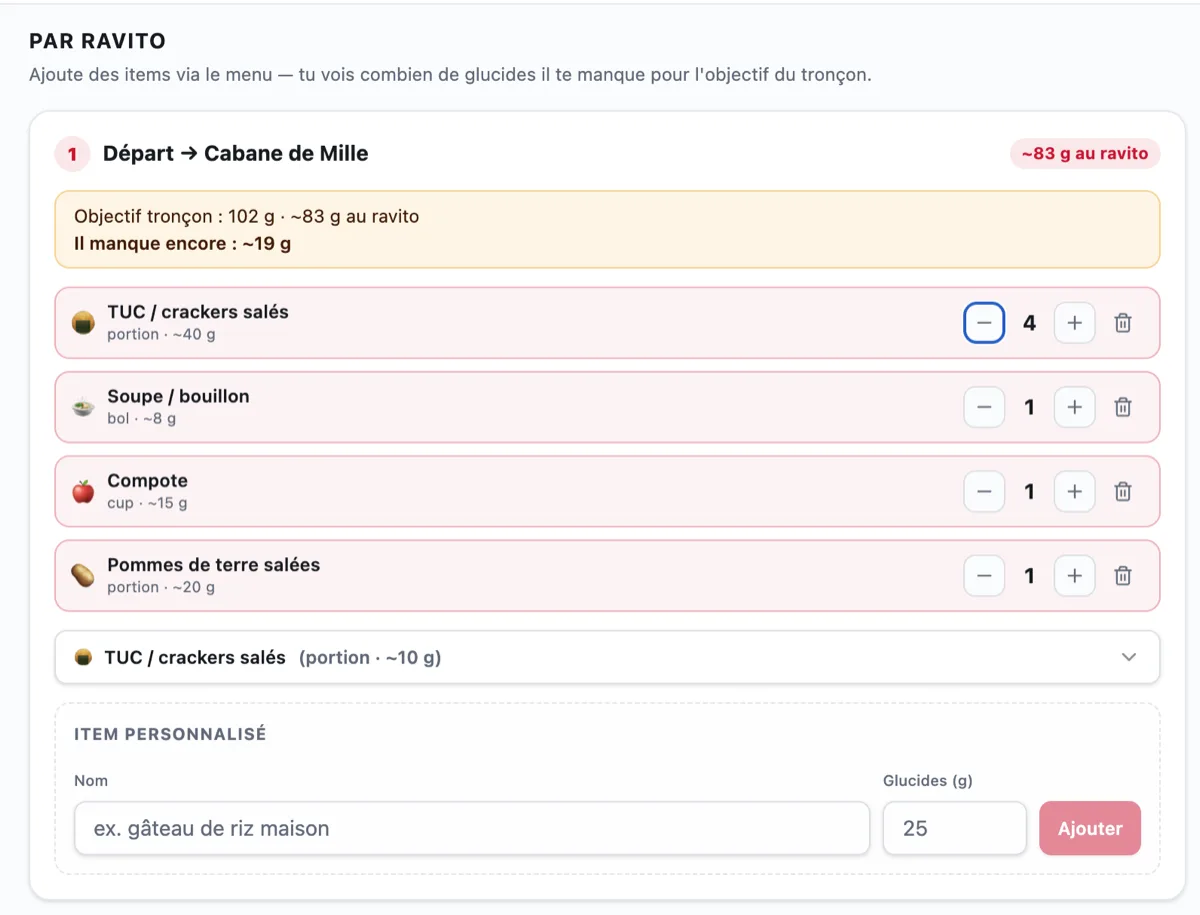Click the PAR RAVITO heading
Viewport: 1200px width, 915px height.
[97, 41]
